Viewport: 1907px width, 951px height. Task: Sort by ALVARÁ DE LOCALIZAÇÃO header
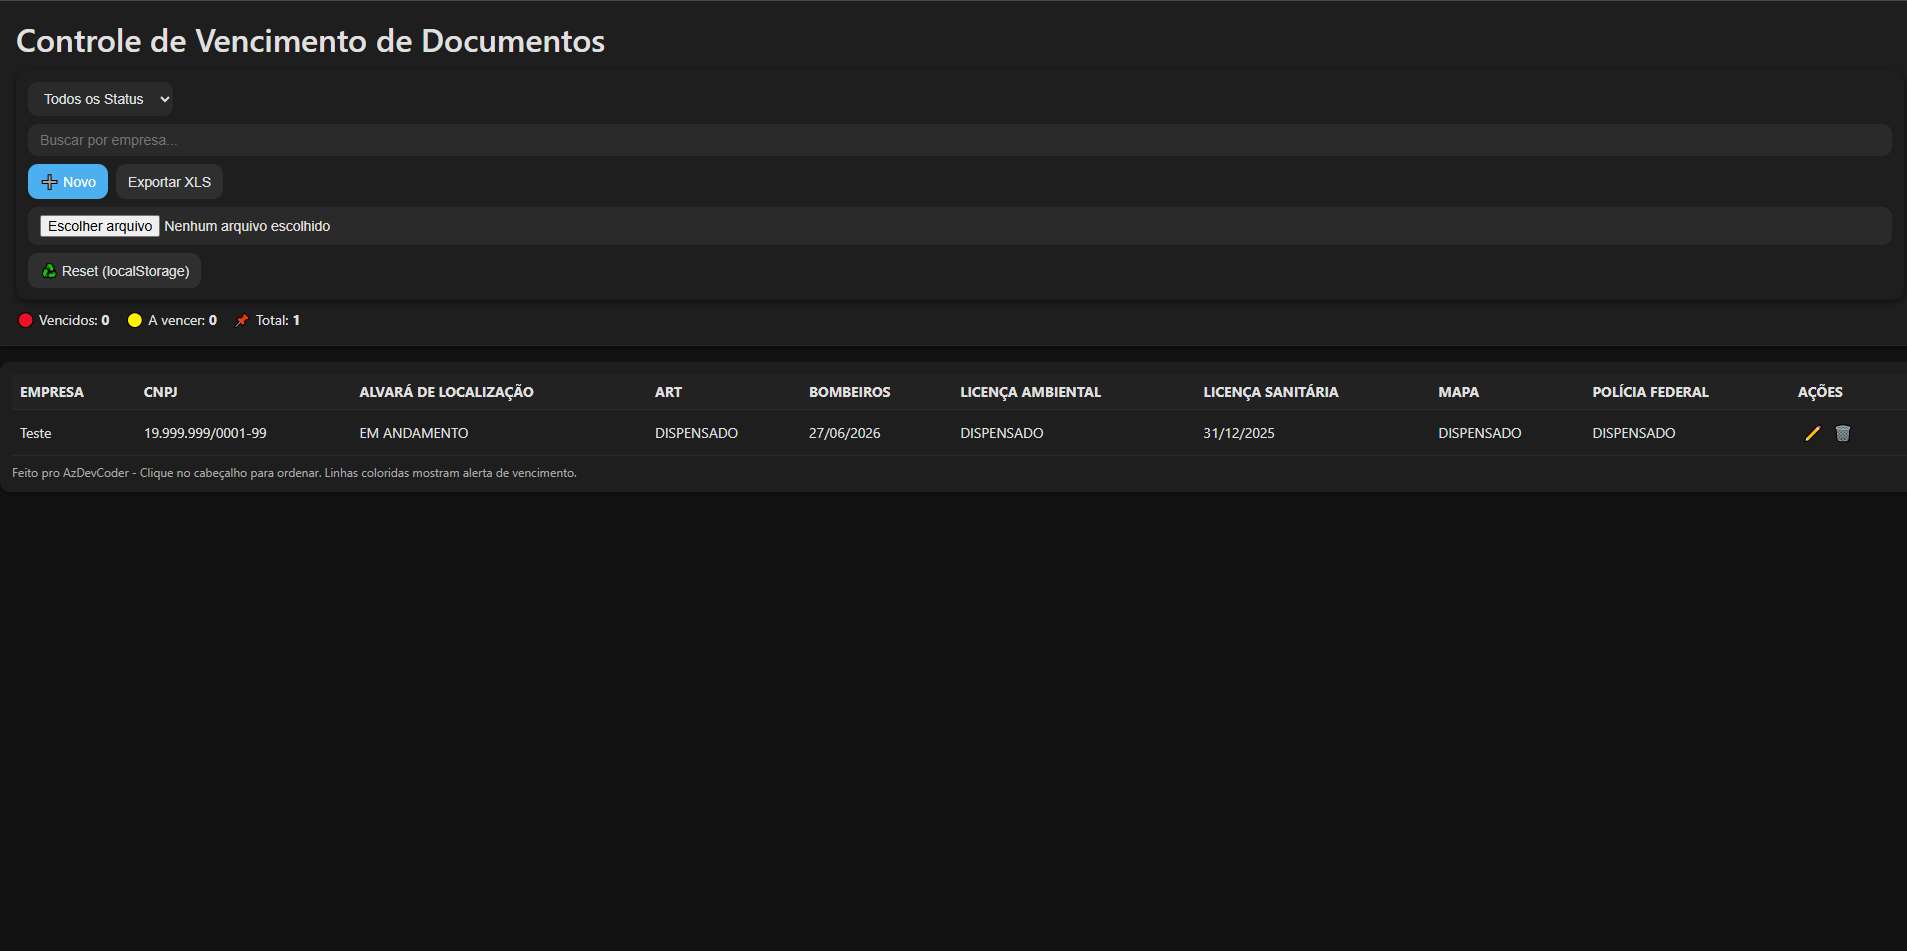coord(446,392)
